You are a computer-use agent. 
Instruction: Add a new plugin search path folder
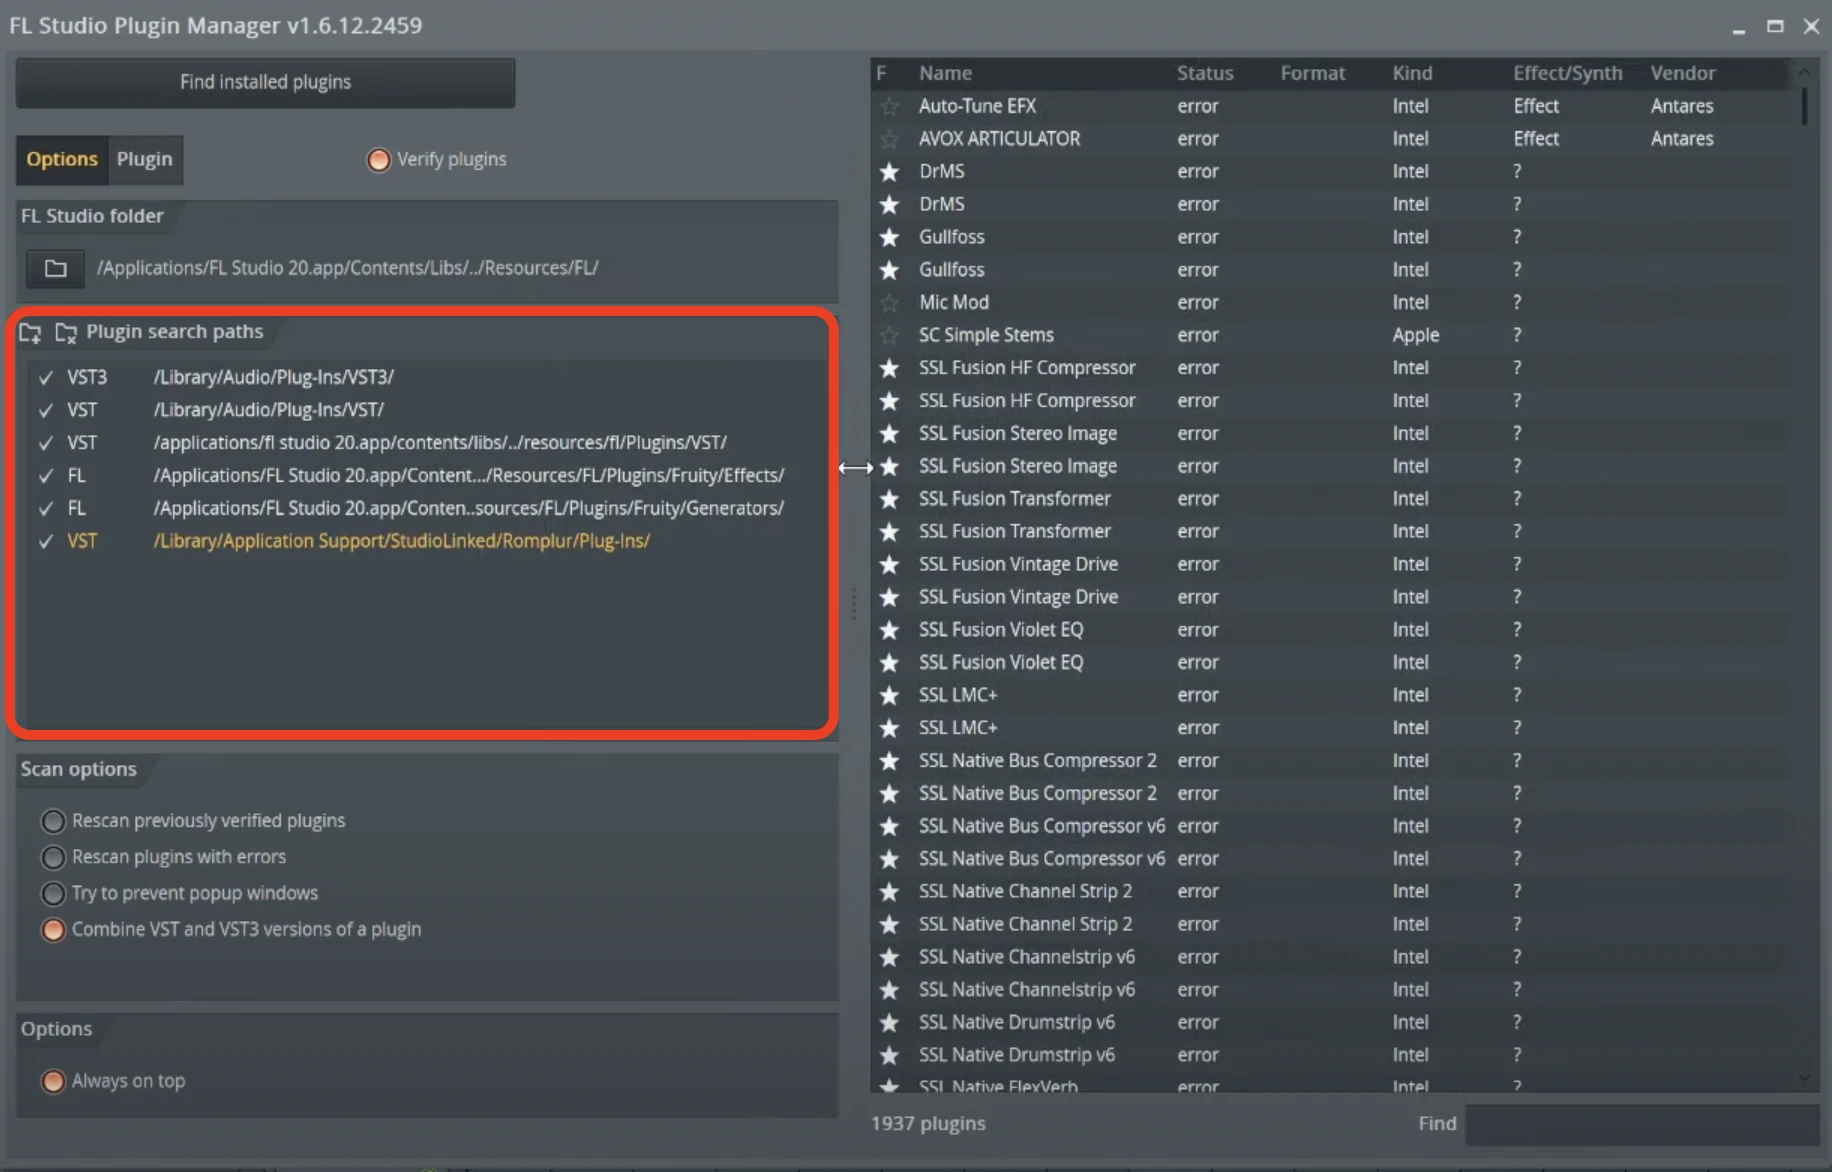pyautogui.click(x=29, y=333)
